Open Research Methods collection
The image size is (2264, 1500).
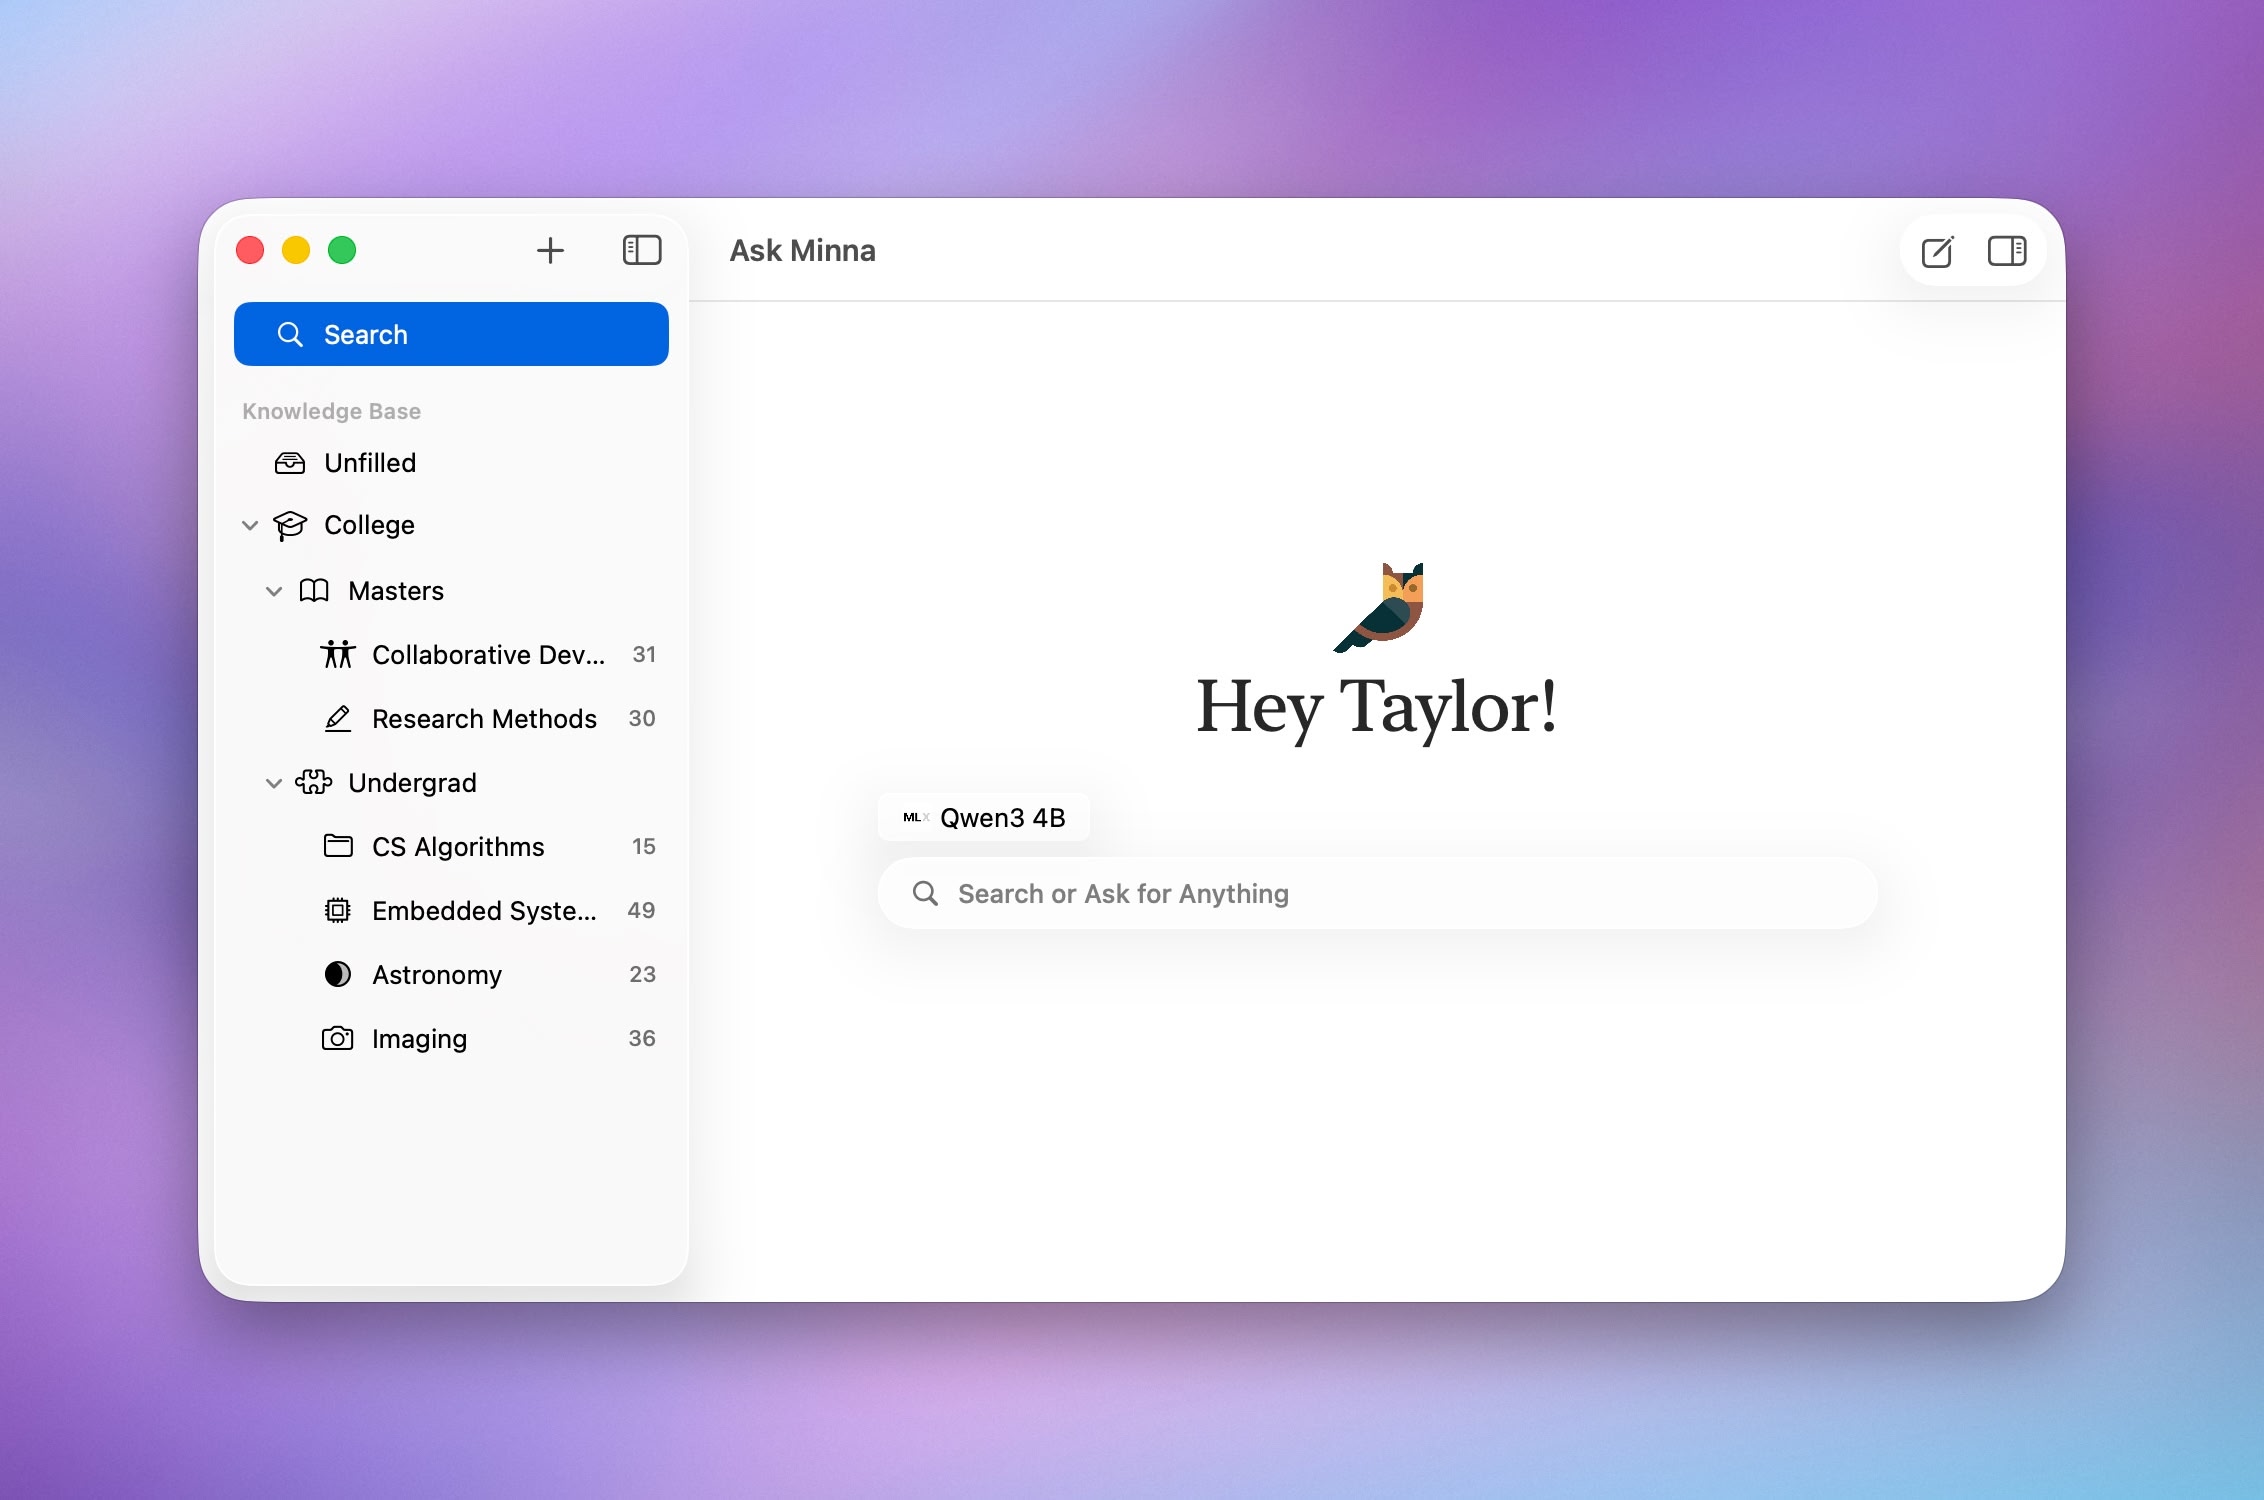[451, 719]
